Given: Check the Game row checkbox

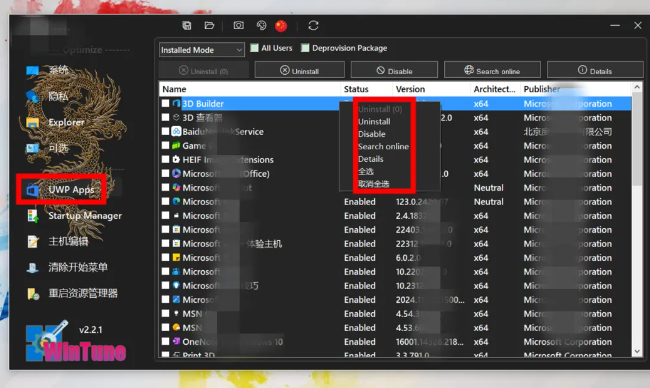Looking at the screenshot, I should [165, 146].
